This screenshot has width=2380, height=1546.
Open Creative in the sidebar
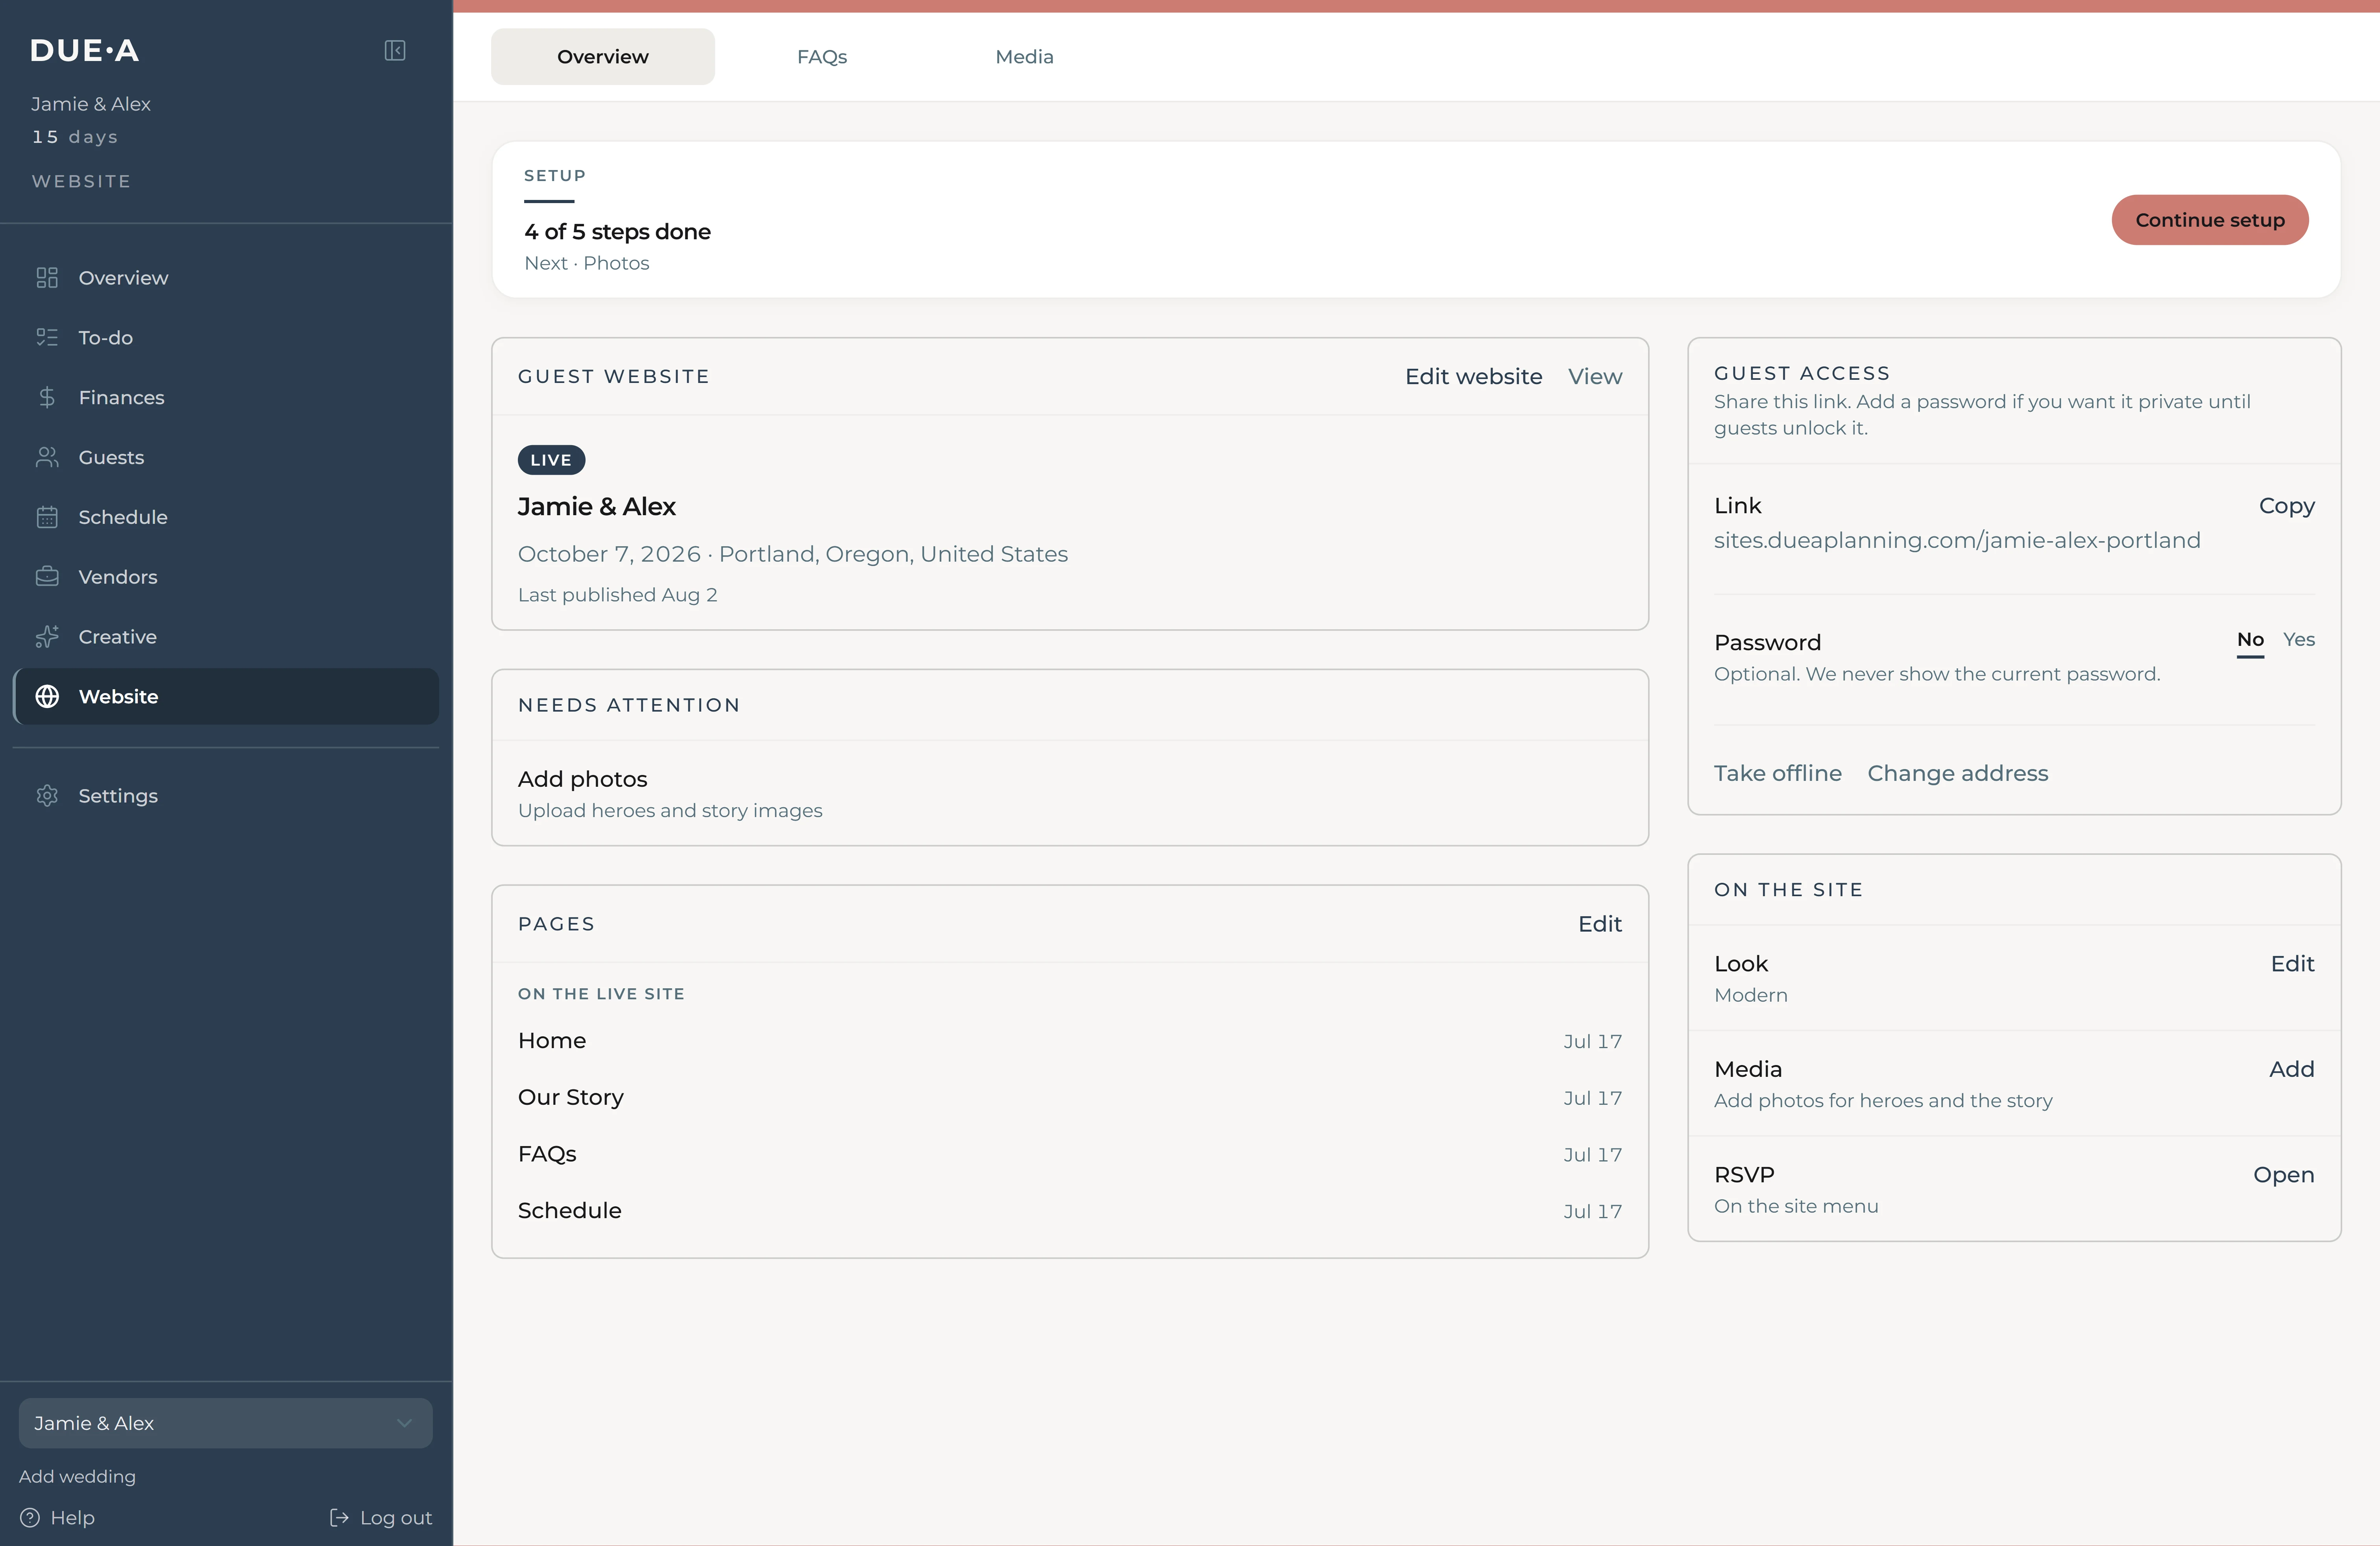[x=226, y=637]
